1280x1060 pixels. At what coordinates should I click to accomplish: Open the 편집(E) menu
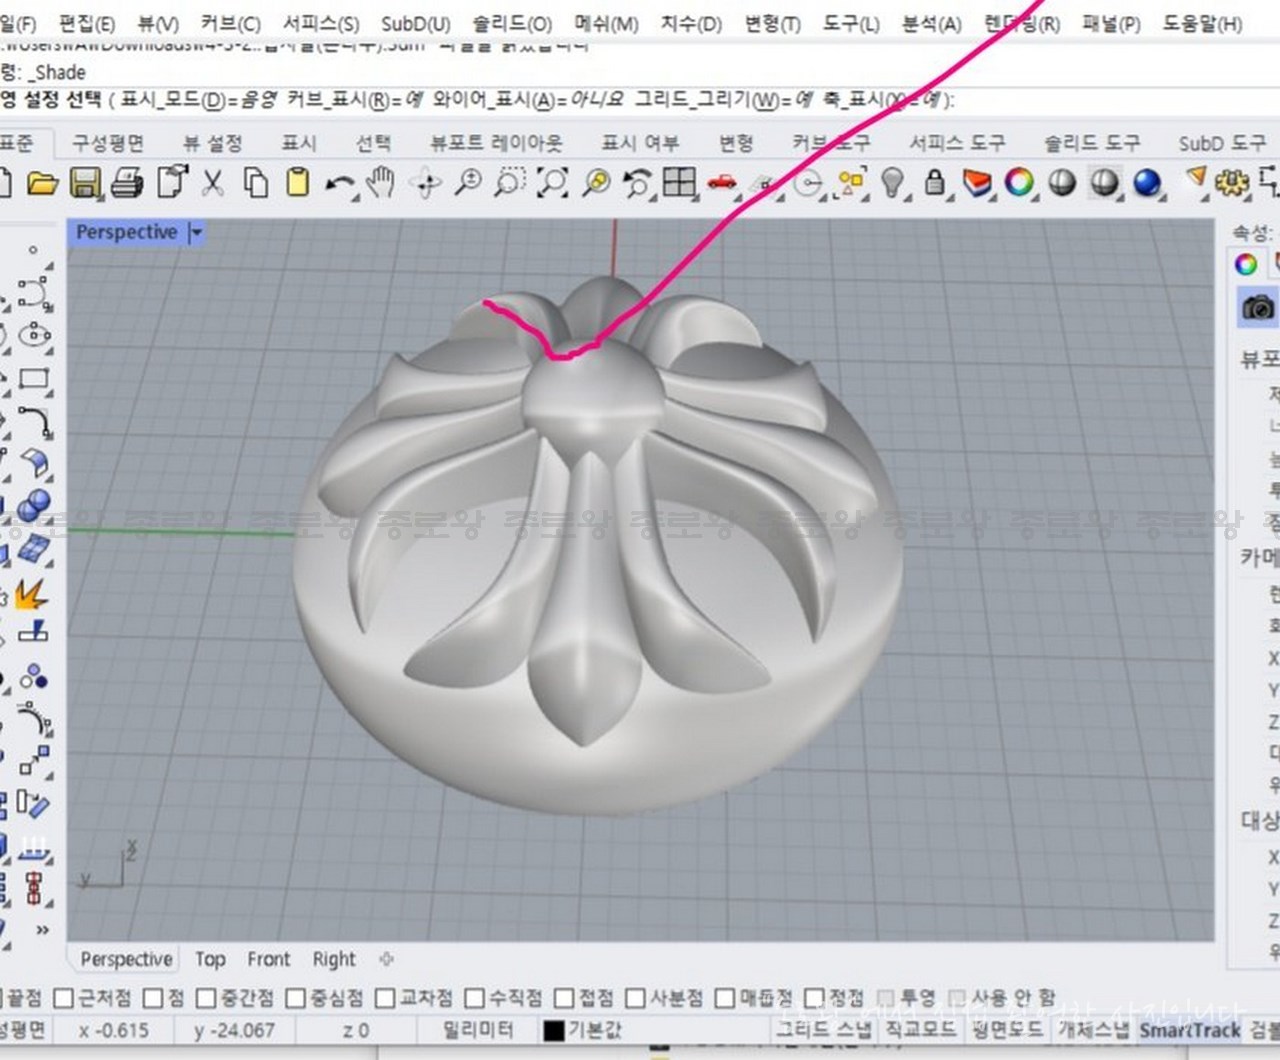pyautogui.click(x=87, y=23)
